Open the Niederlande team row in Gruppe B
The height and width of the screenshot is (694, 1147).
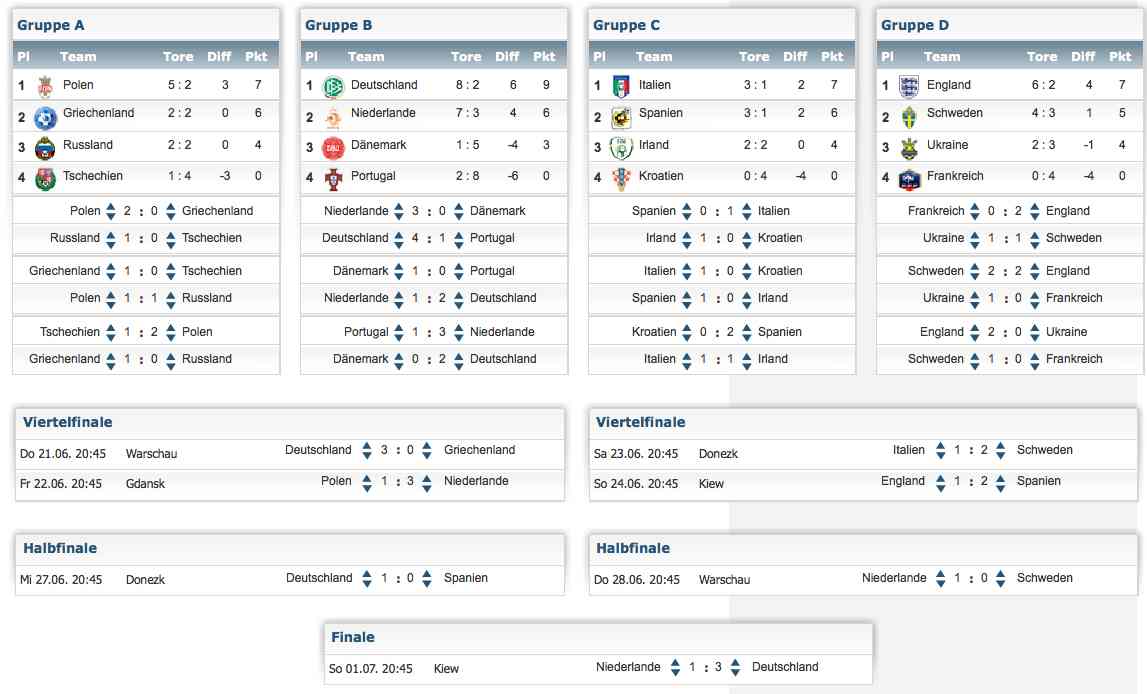coord(434,114)
